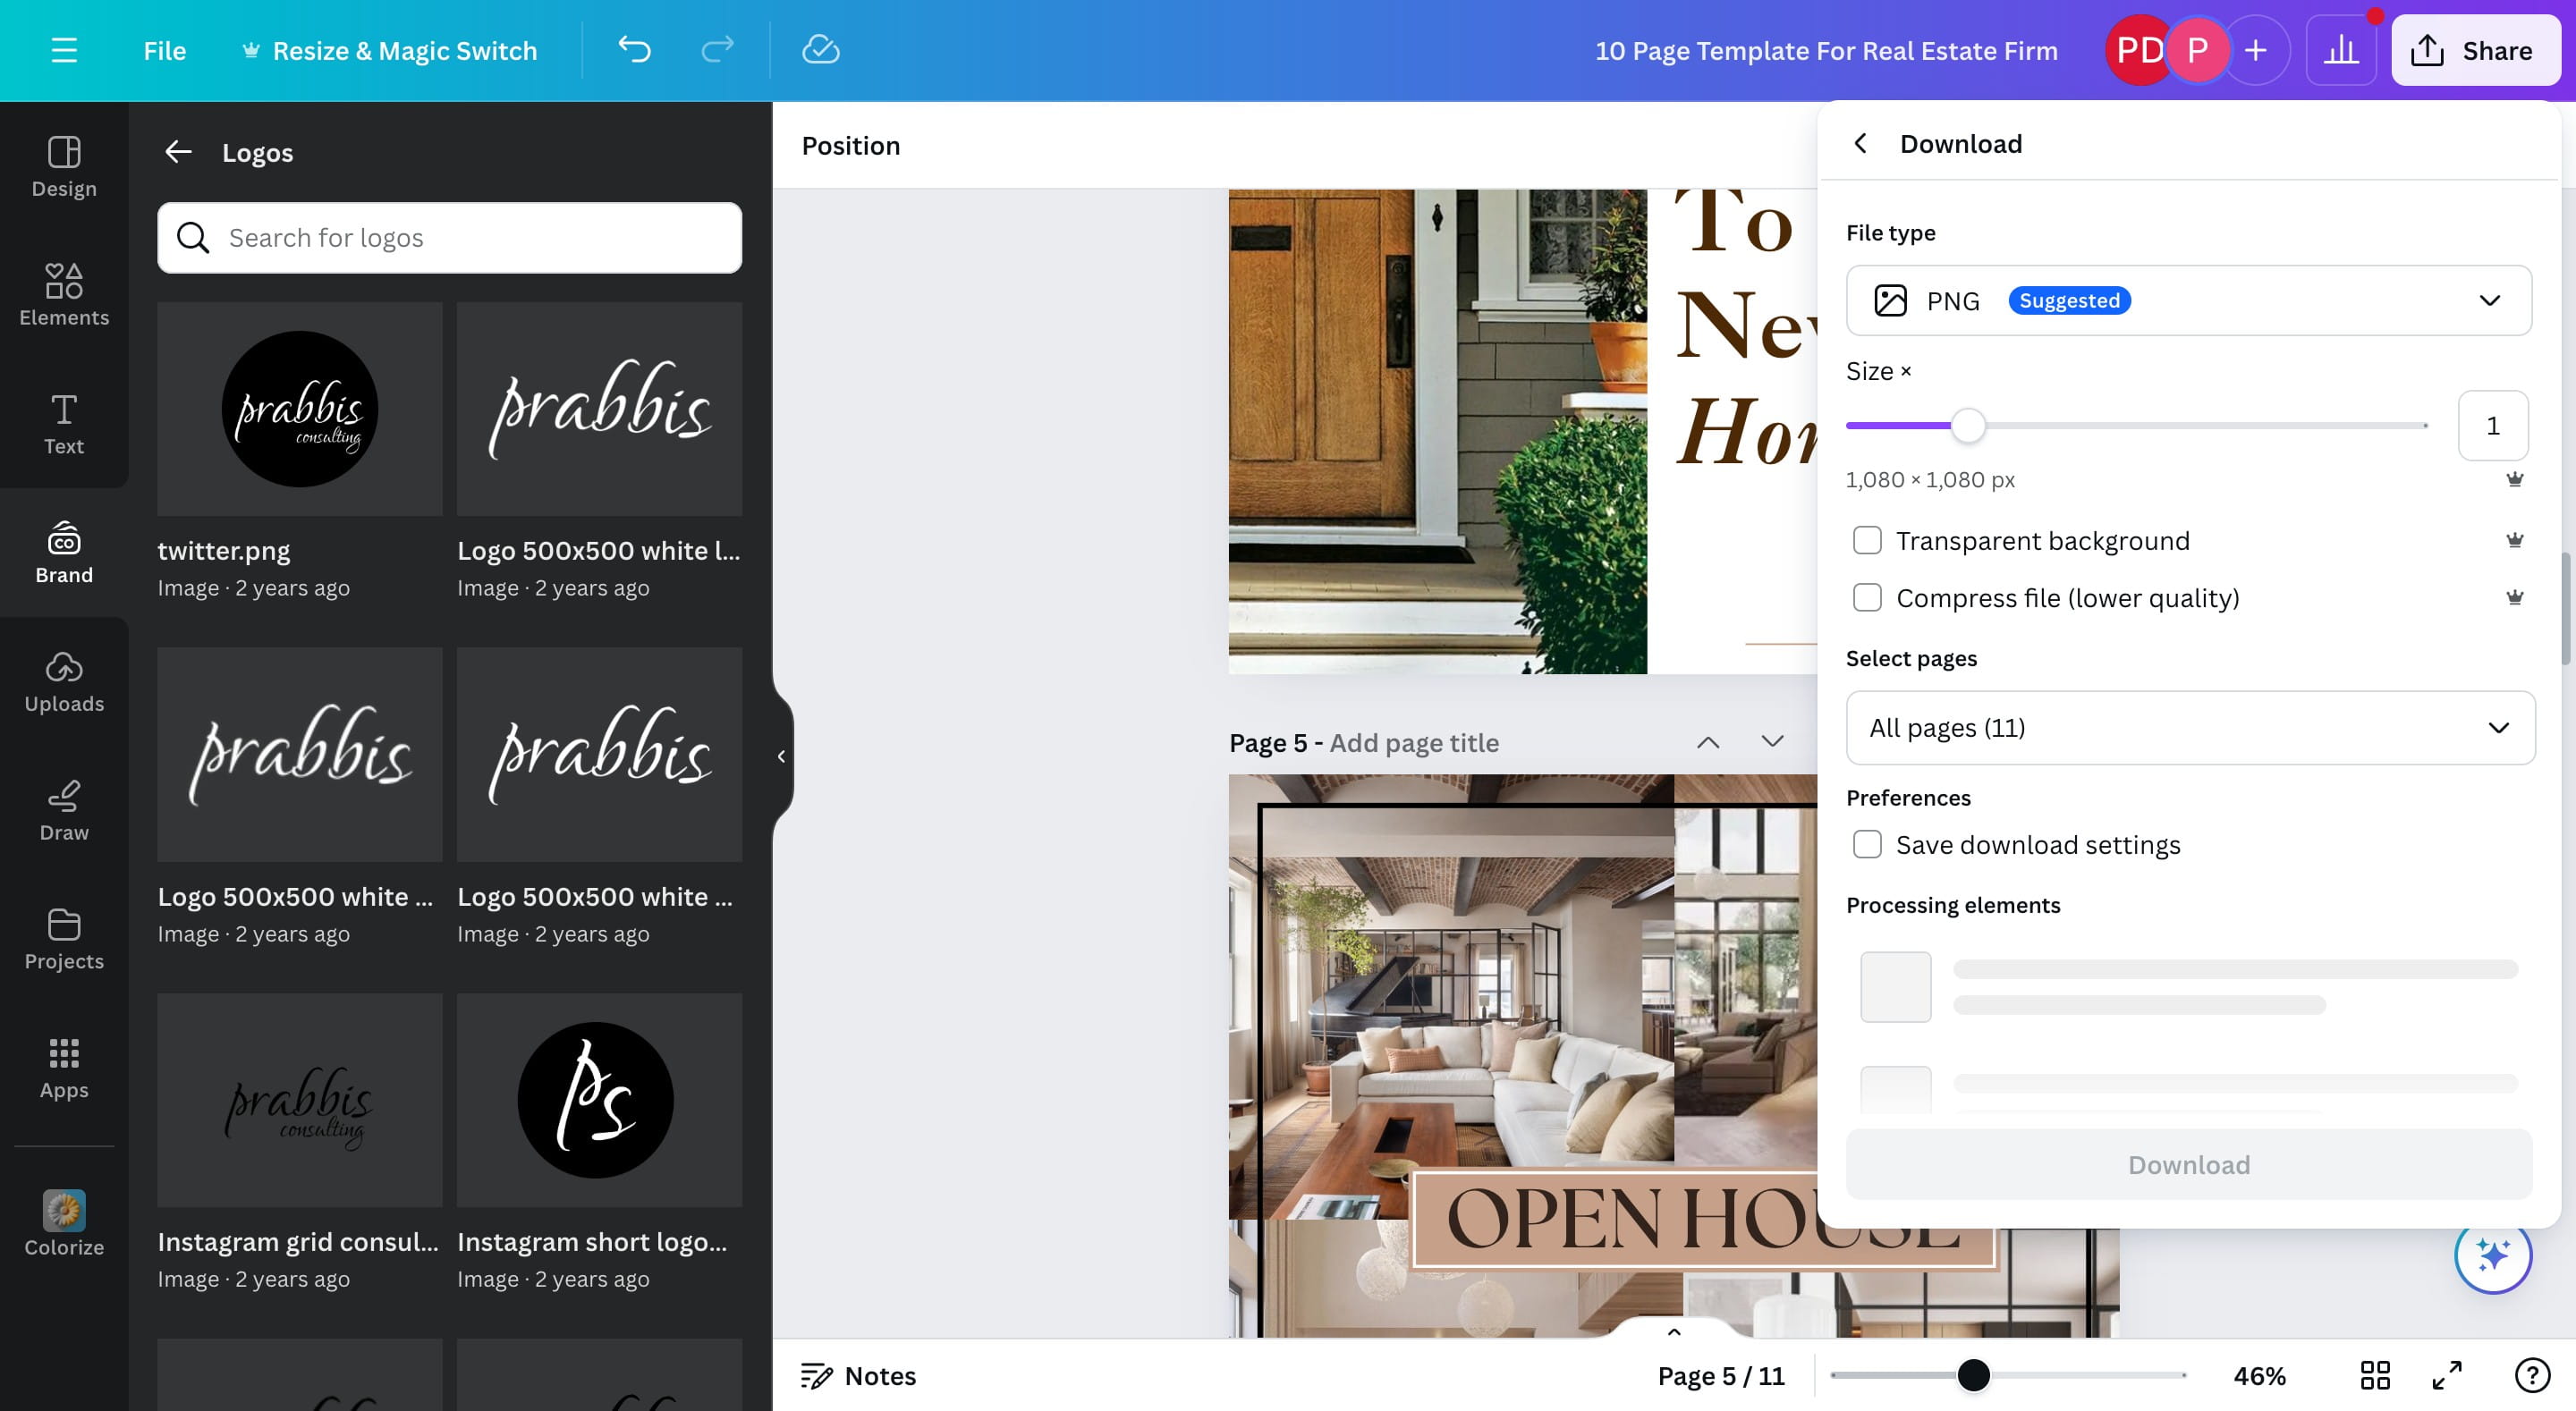This screenshot has width=2576, height=1411.
Task: Open the Projects panel
Action: coord(64,939)
